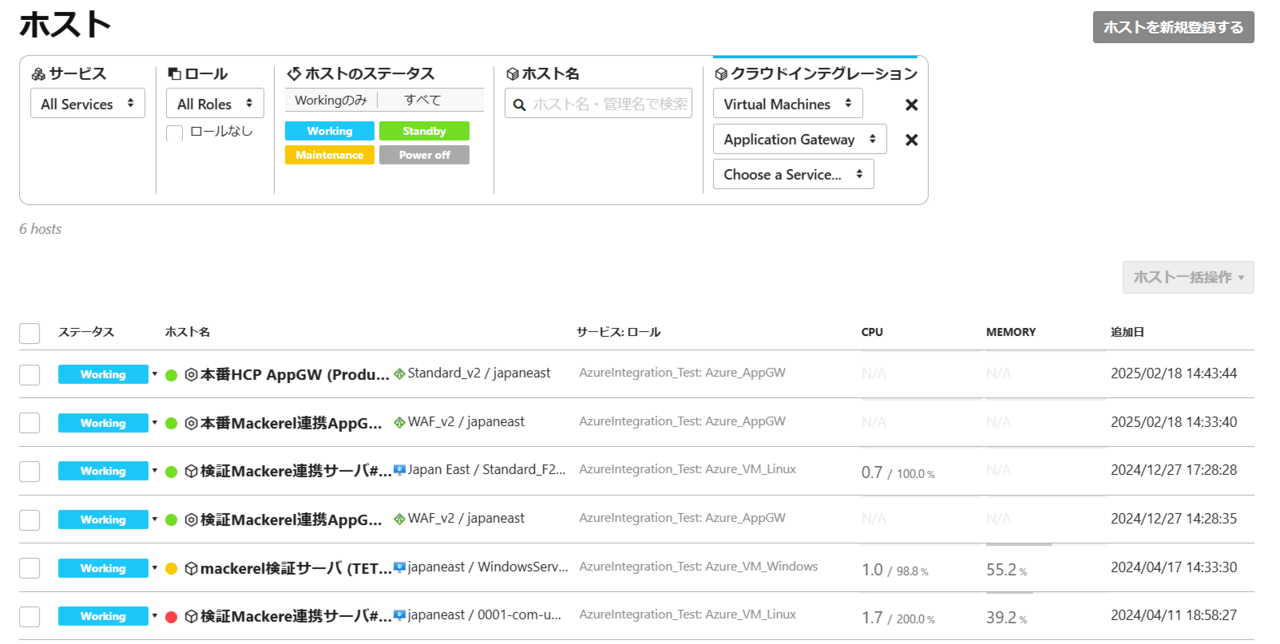Switch to the すべて status tab
1280x644 pixels.
tap(423, 101)
